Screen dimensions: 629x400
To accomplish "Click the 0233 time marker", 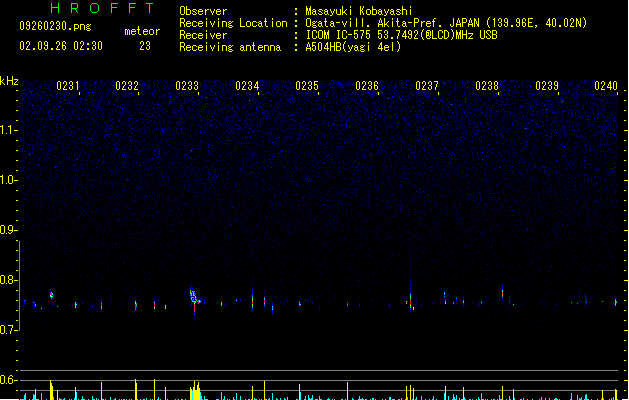I will point(187,86).
